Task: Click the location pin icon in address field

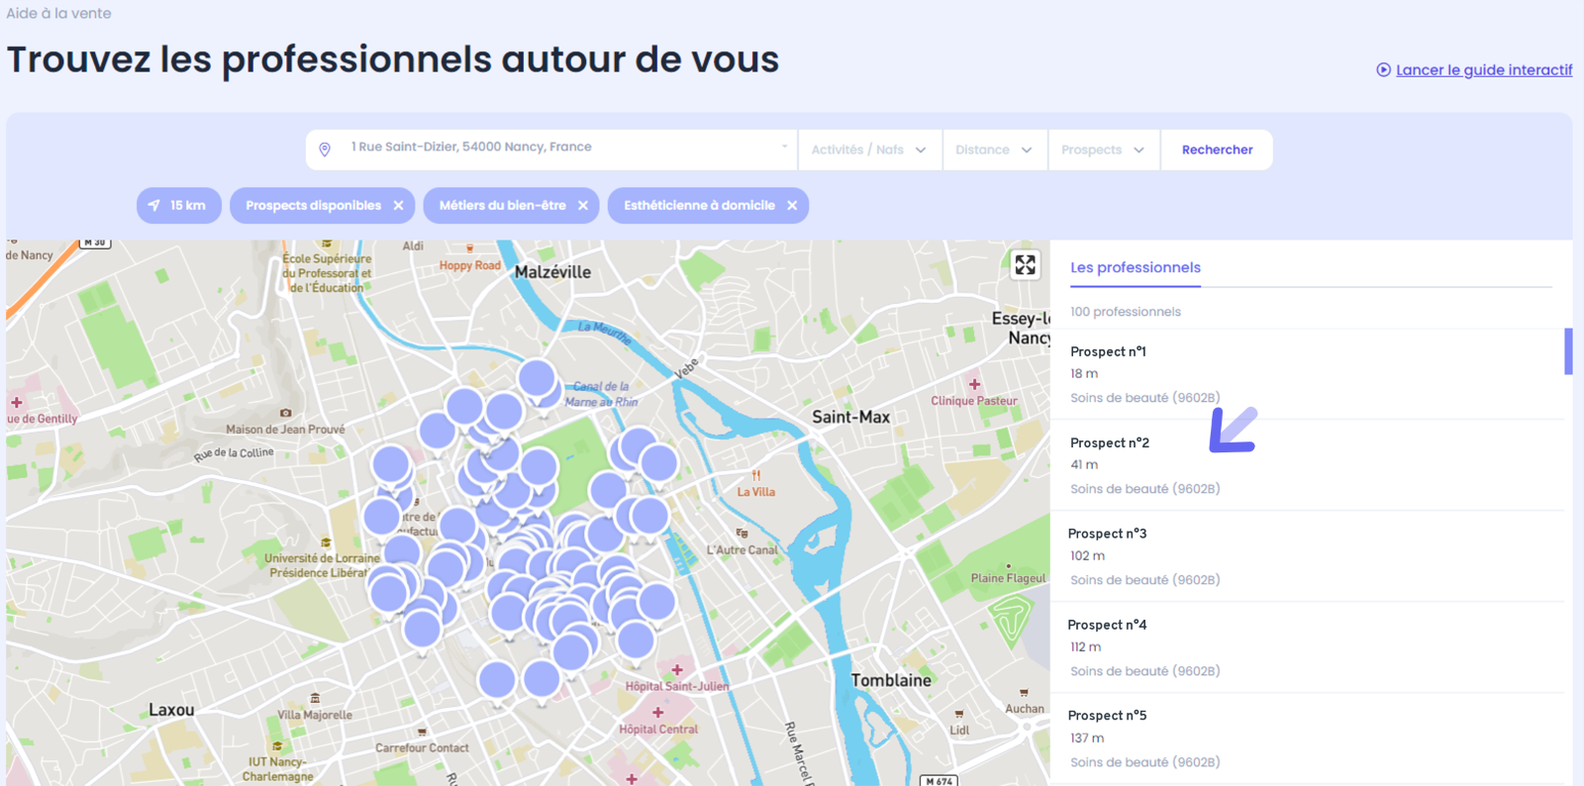Action: [325, 150]
